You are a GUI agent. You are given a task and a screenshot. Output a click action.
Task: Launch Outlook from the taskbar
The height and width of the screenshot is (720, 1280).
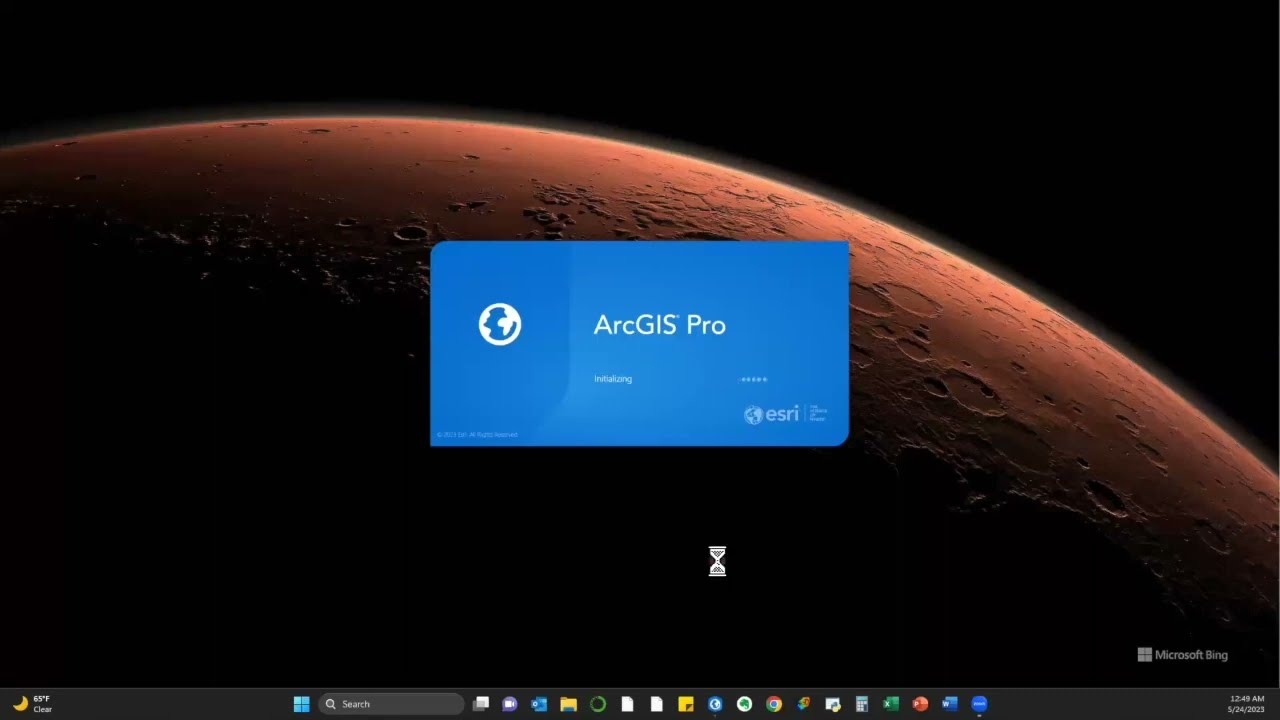(539, 704)
